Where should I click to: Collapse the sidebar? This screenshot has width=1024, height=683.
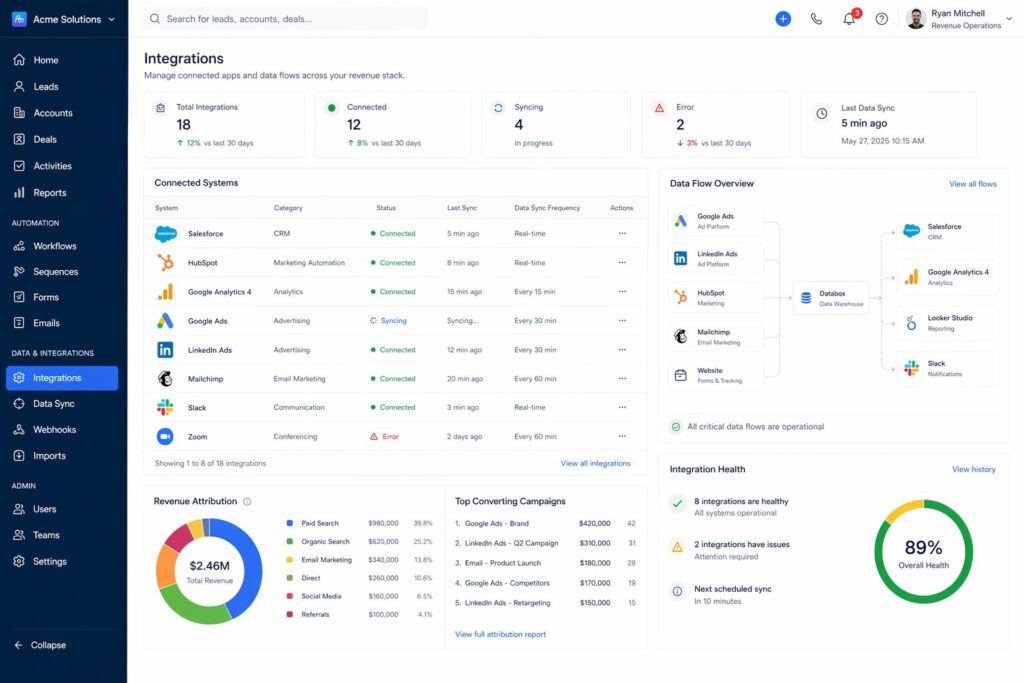pos(40,645)
